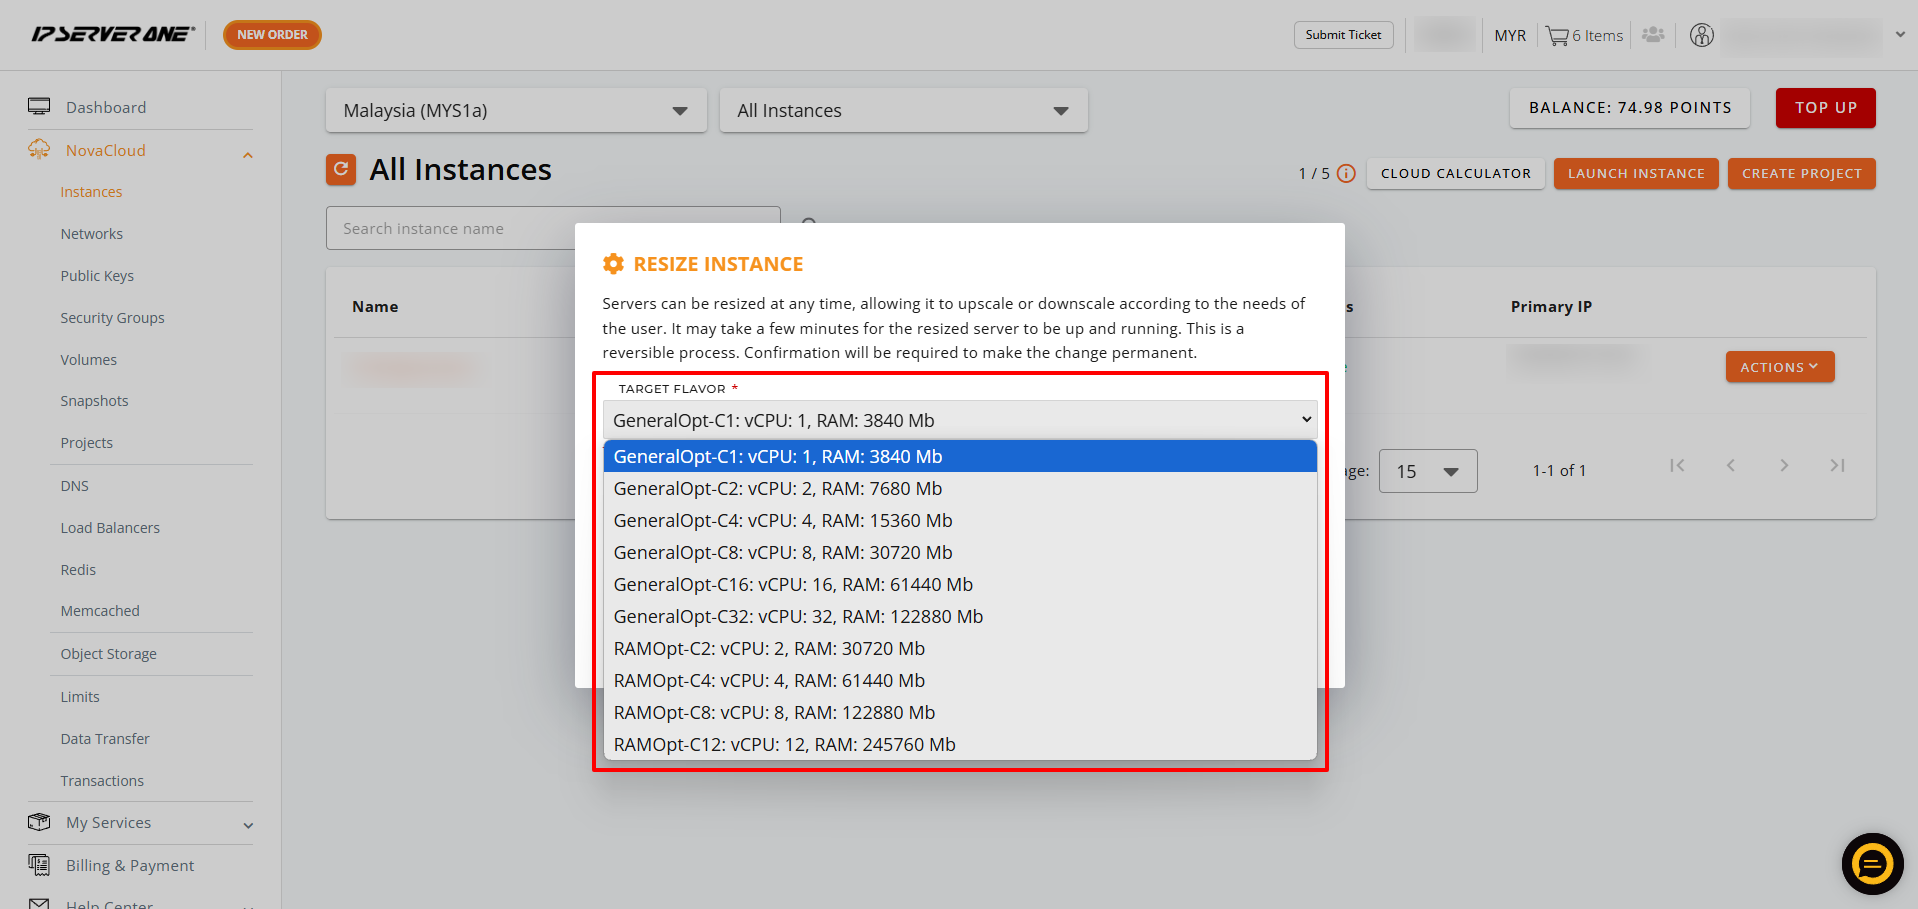The height and width of the screenshot is (909, 1918).
Task: Click the Dashboard monitor icon
Action: click(39, 107)
